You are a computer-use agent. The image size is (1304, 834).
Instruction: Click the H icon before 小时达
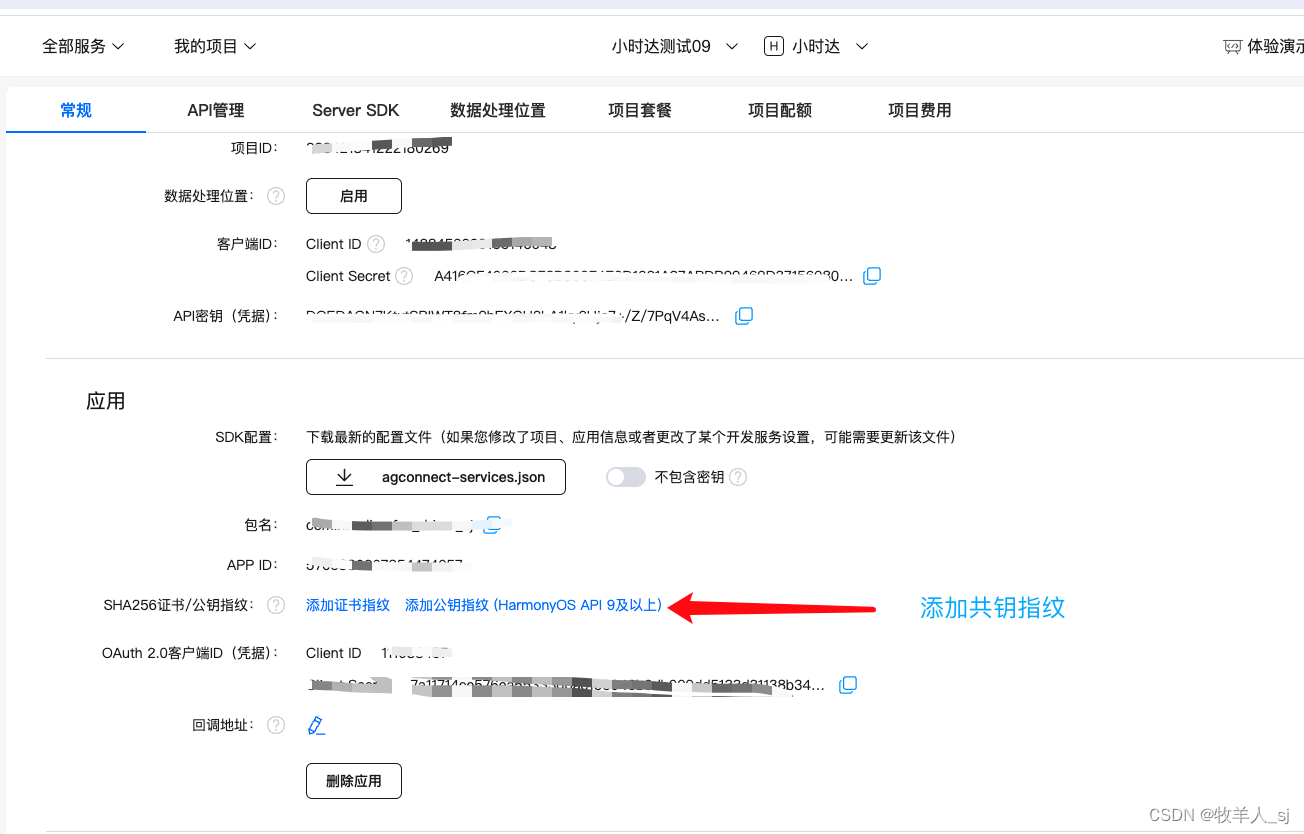point(773,46)
